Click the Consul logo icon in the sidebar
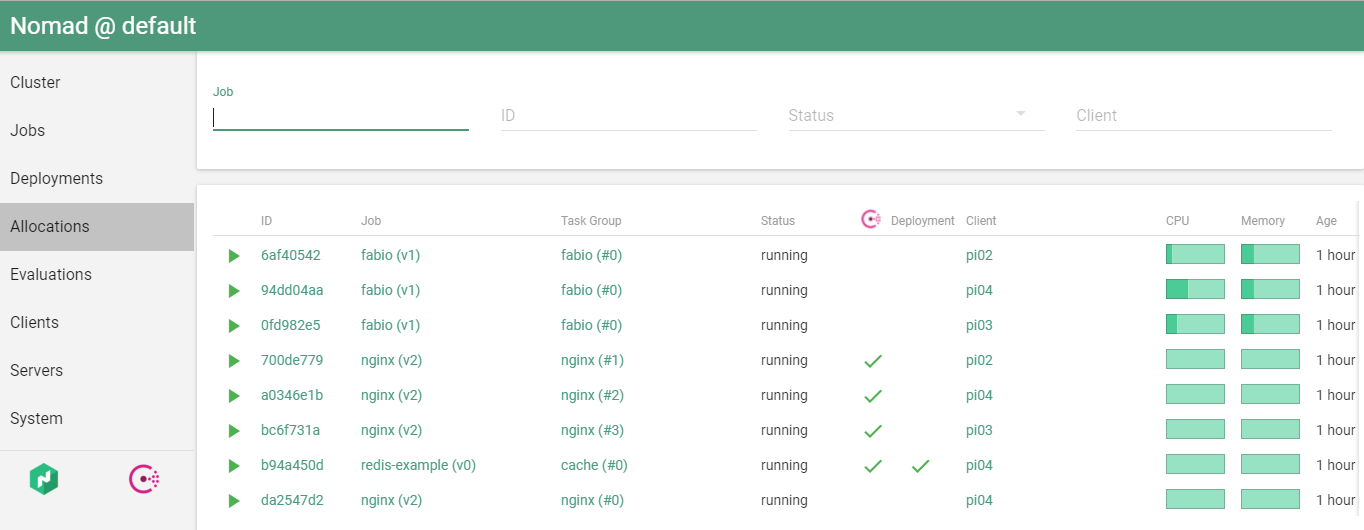This screenshot has width=1364, height=530. (x=145, y=479)
